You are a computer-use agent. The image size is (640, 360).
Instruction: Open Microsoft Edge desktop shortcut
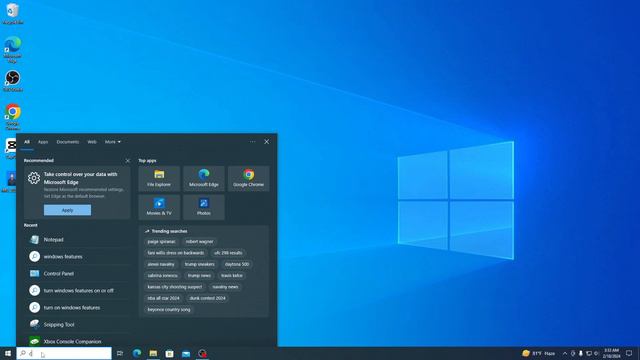13,49
